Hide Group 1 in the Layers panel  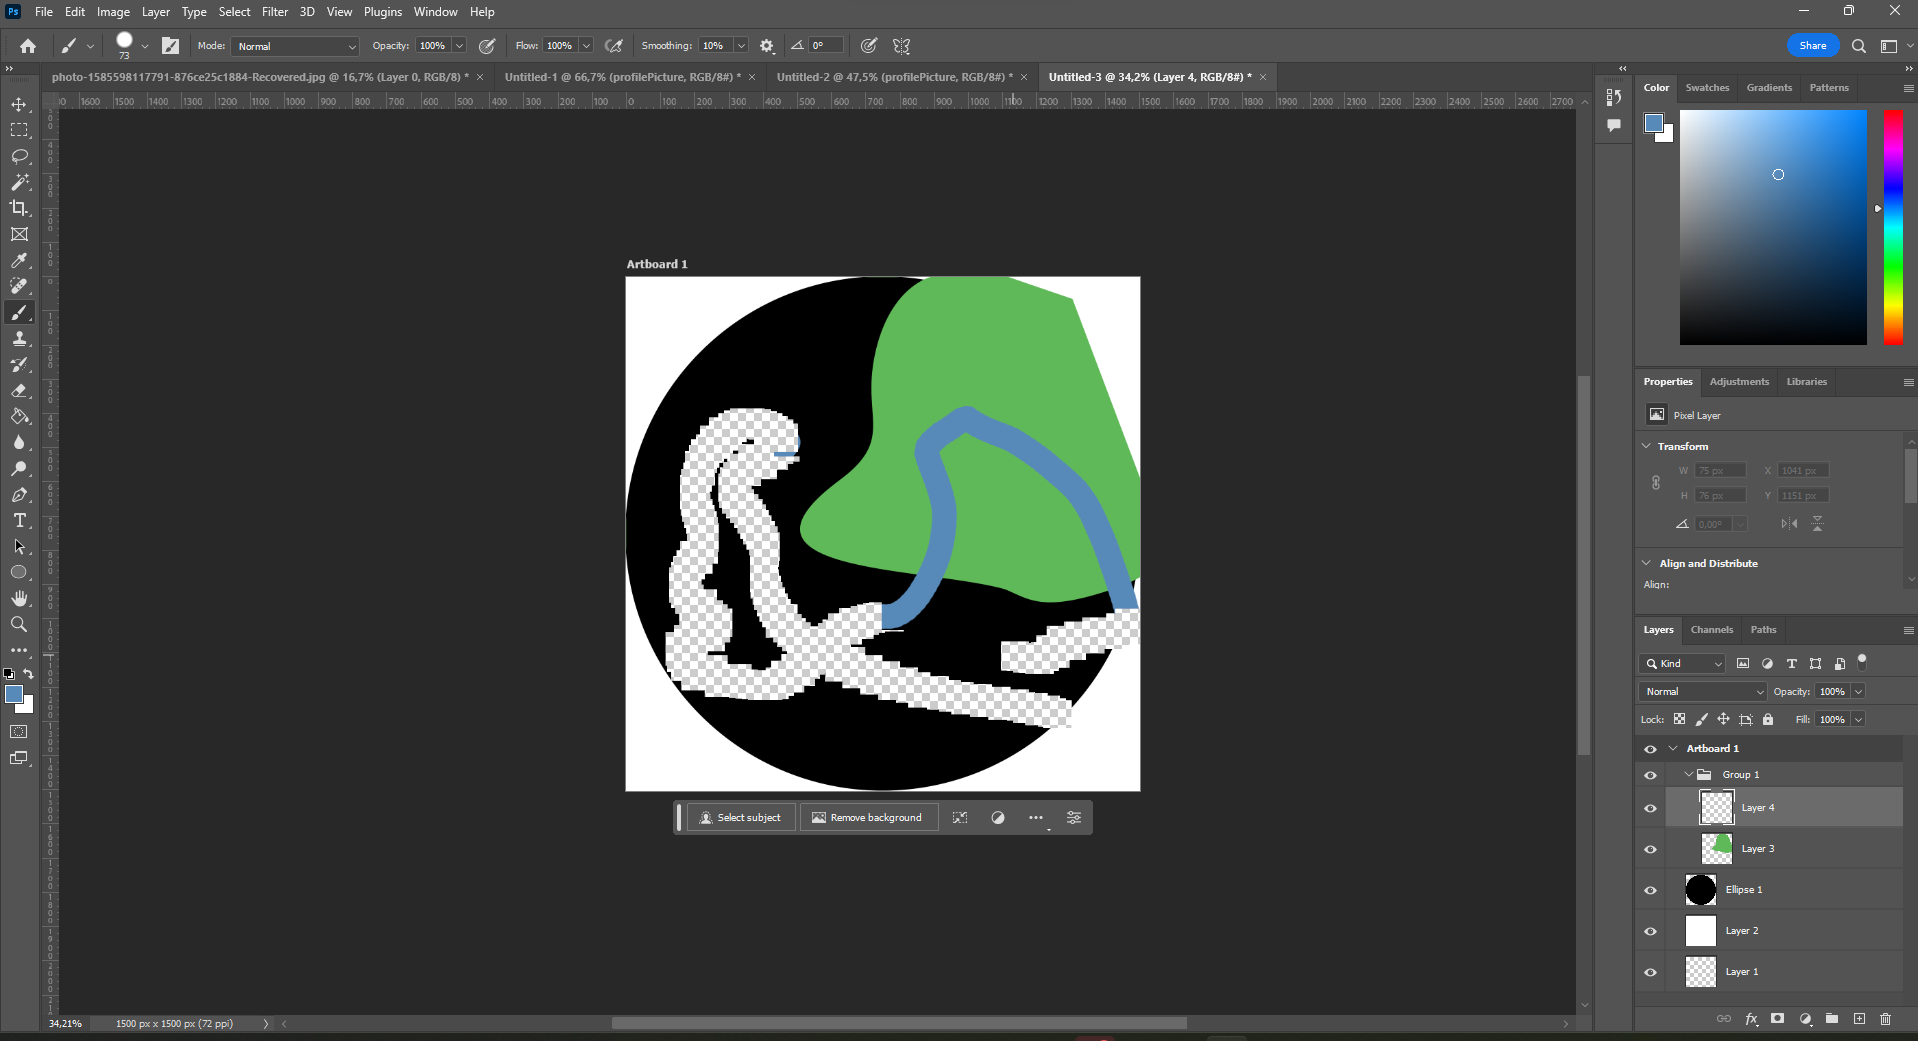[1650, 775]
